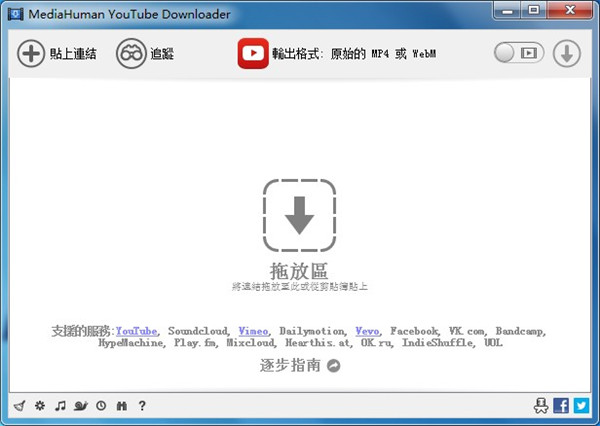Click the MediaHuman mascot icon
600x426 pixels.
point(541,406)
